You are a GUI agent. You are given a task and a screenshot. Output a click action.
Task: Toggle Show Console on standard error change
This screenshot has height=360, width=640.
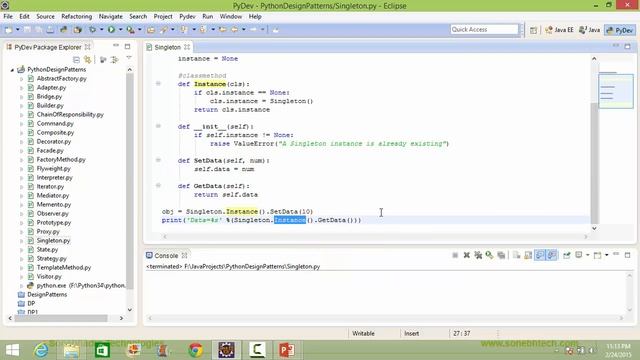click(551, 255)
